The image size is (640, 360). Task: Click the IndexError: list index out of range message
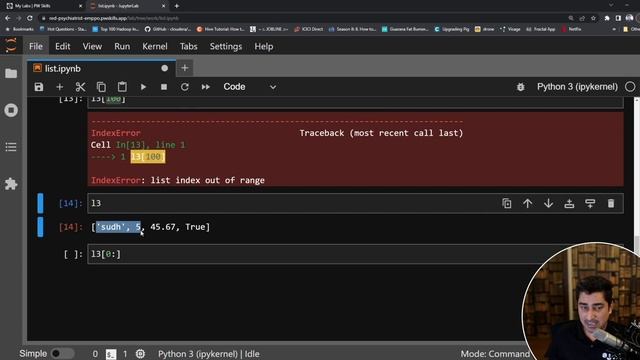click(x=178, y=180)
